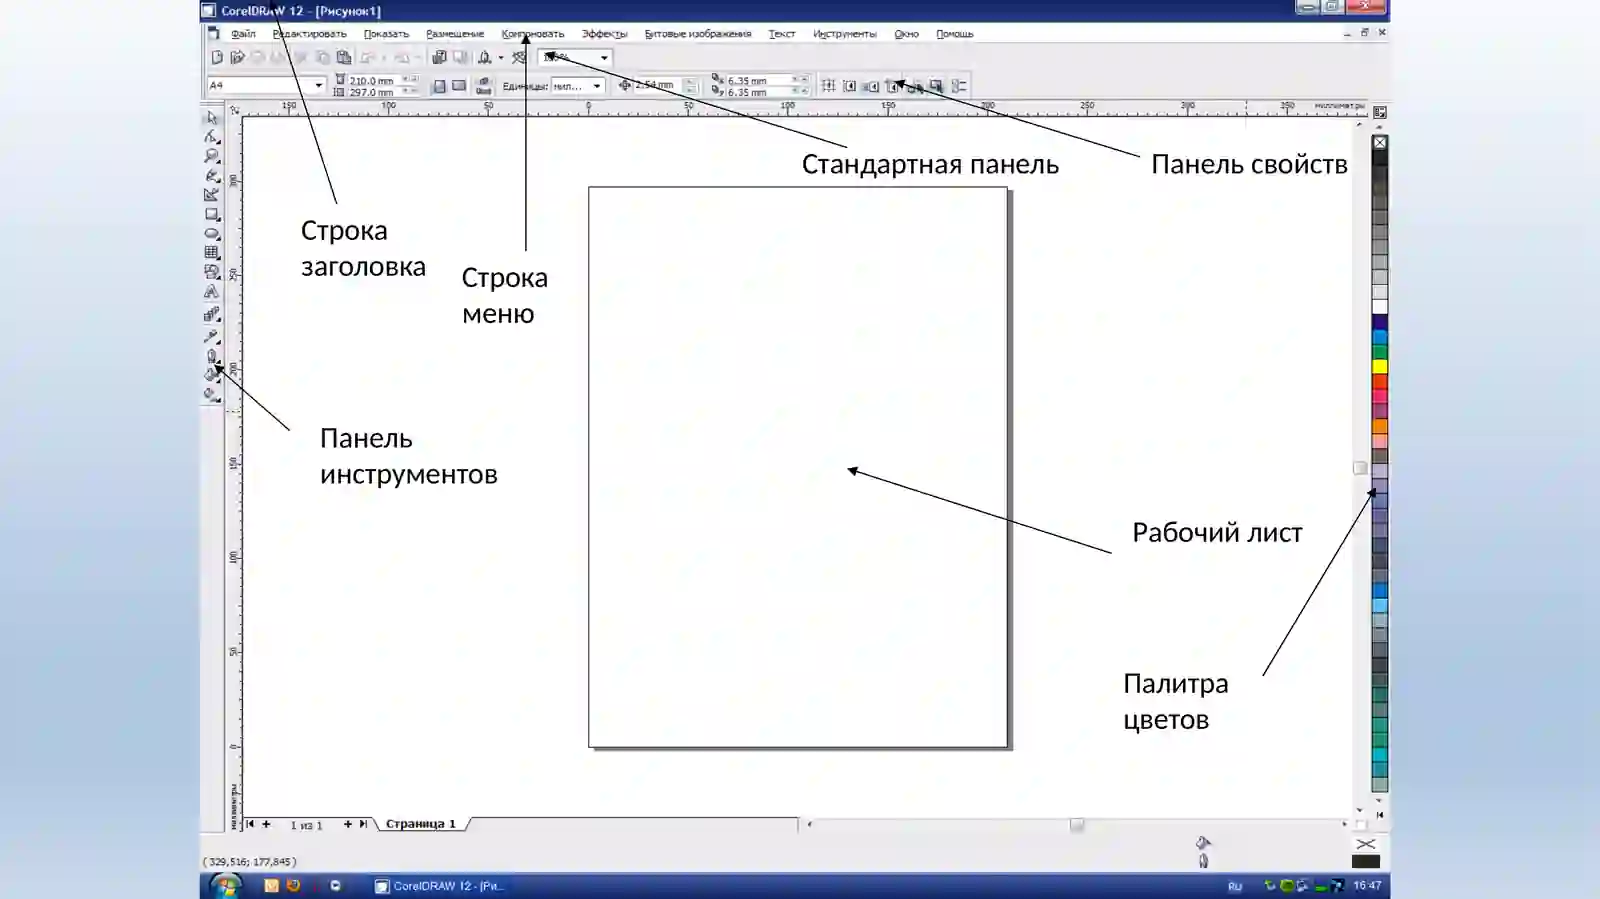Viewport: 1600px width, 899px height.
Task: Select the Pick (arrow) tool
Action: 212,118
